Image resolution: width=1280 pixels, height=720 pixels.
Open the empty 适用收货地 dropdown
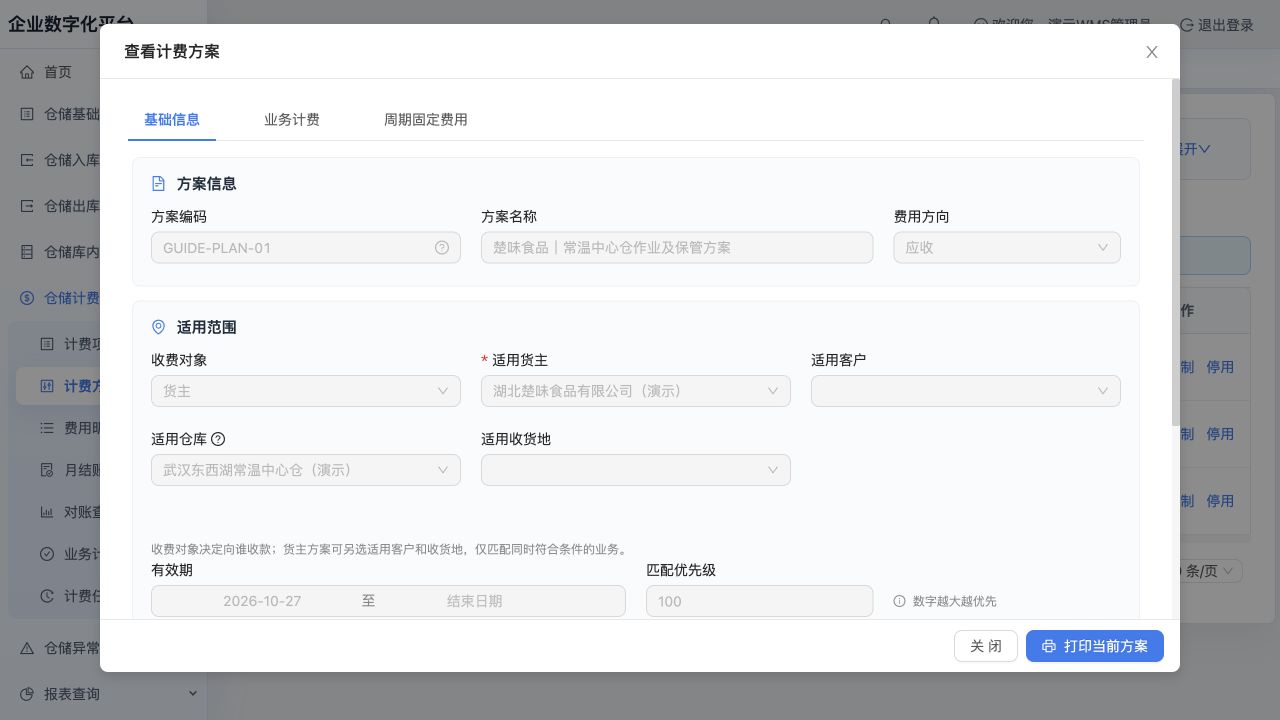pos(636,470)
